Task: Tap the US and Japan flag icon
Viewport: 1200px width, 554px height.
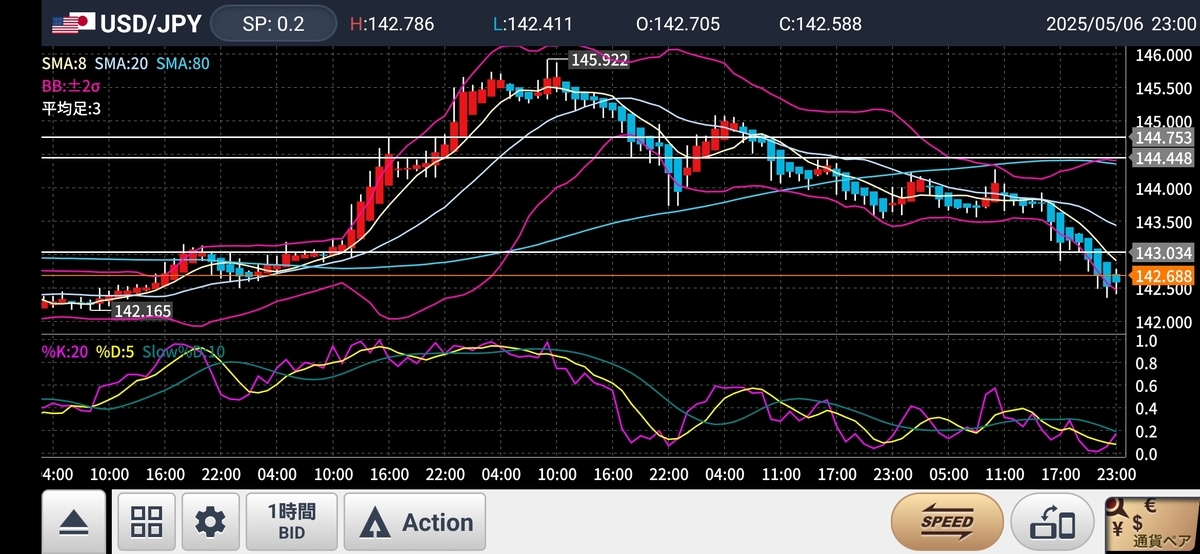Action: tap(73, 23)
